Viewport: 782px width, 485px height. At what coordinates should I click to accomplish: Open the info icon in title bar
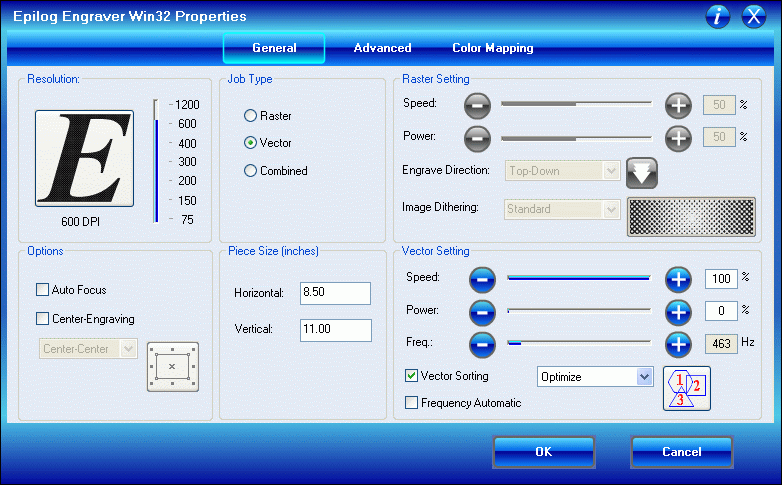pyautogui.click(x=718, y=16)
